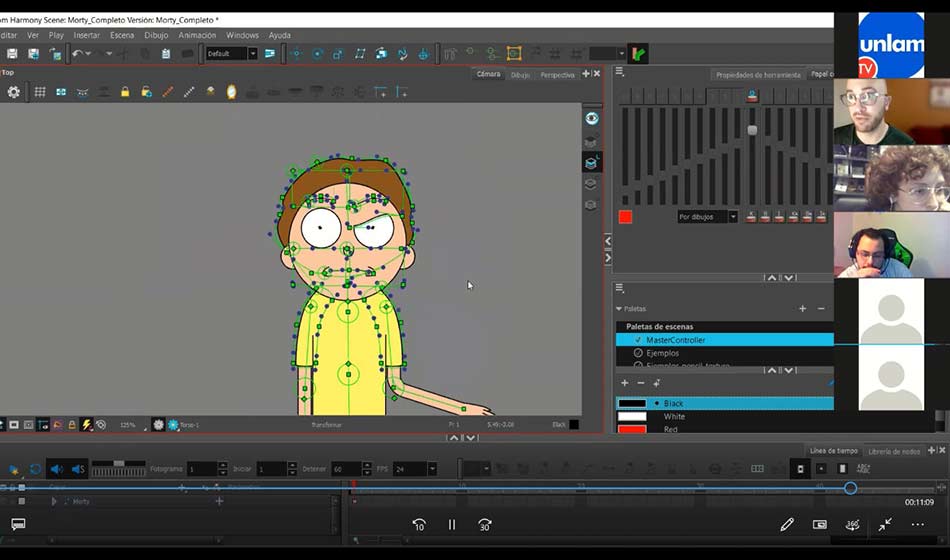Viewport: 950px width, 560px height.
Task: Collapse the Paletas section triangle
Action: (619, 309)
